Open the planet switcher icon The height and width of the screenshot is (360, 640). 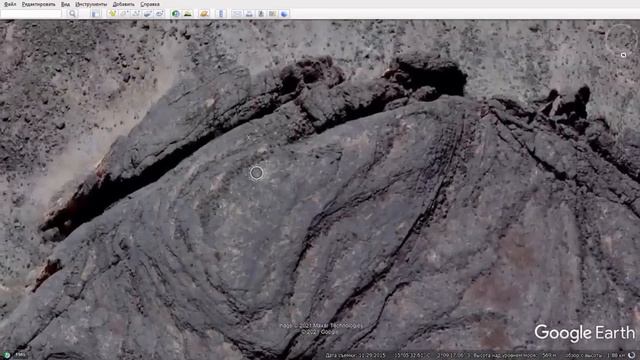click(x=204, y=13)
